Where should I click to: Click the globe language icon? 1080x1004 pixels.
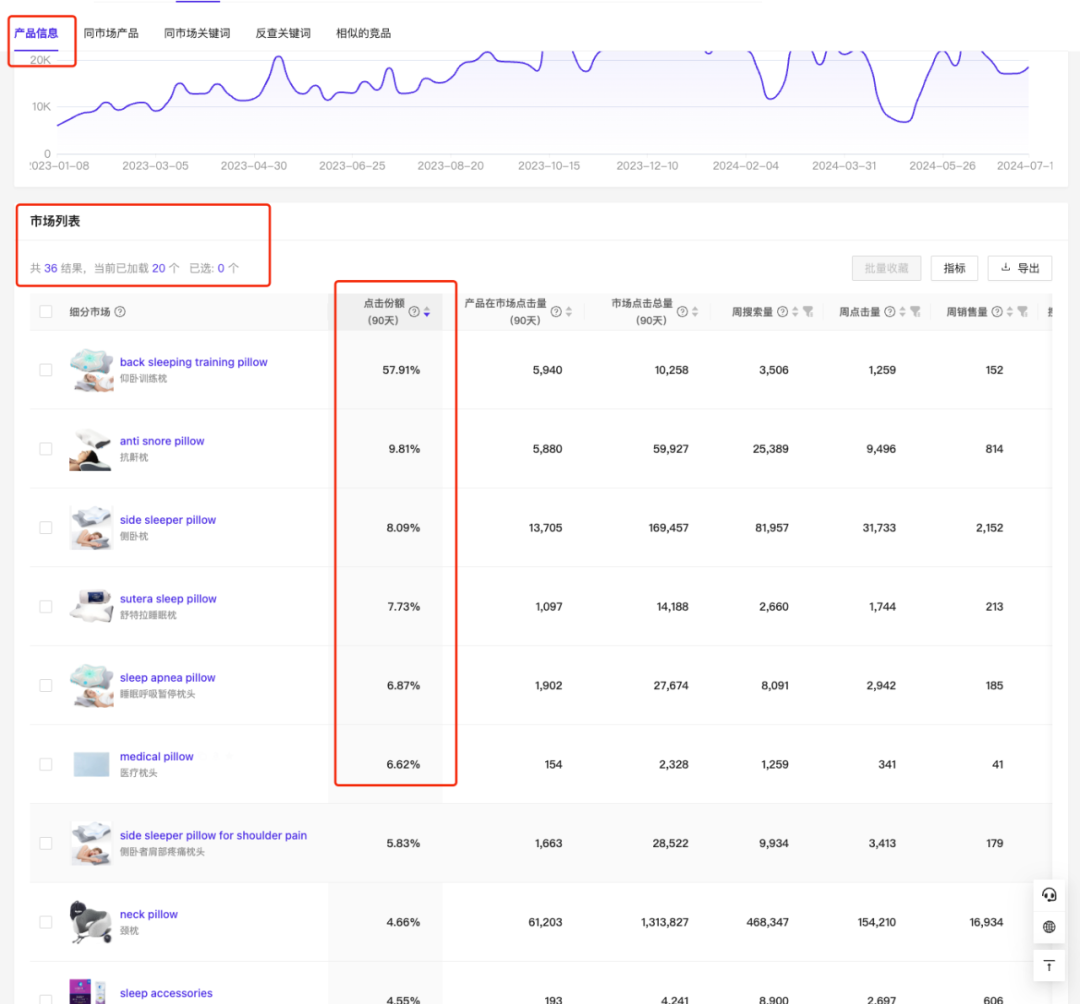point(1049,927)
